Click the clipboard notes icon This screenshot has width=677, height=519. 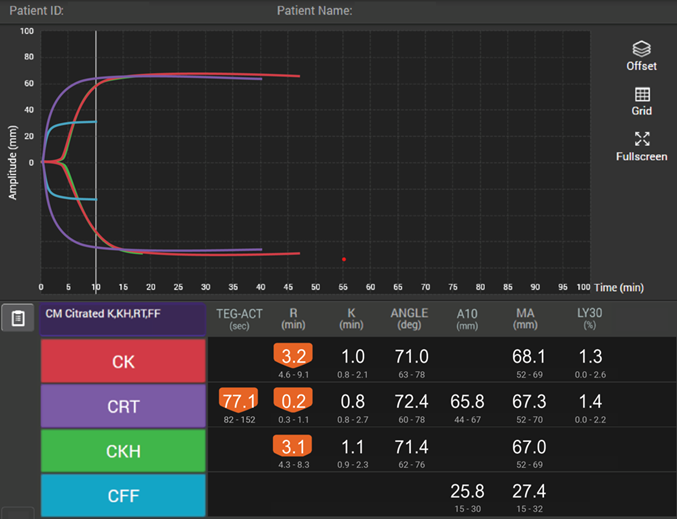(18, 318)
